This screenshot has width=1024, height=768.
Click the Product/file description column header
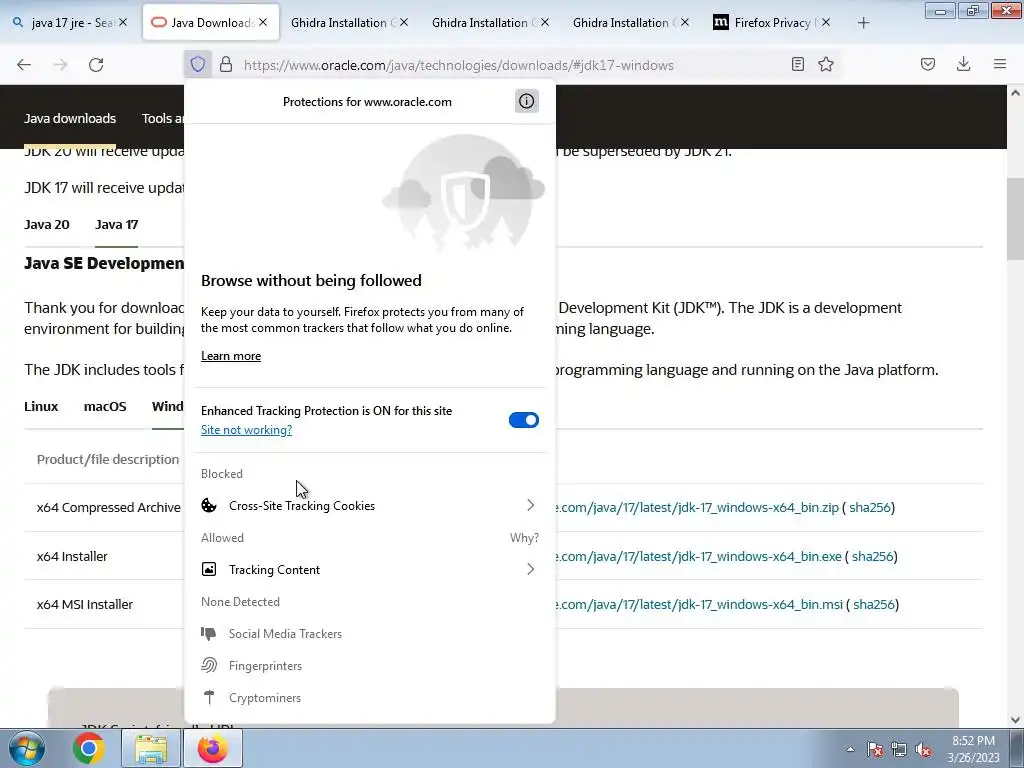(108, 460)
